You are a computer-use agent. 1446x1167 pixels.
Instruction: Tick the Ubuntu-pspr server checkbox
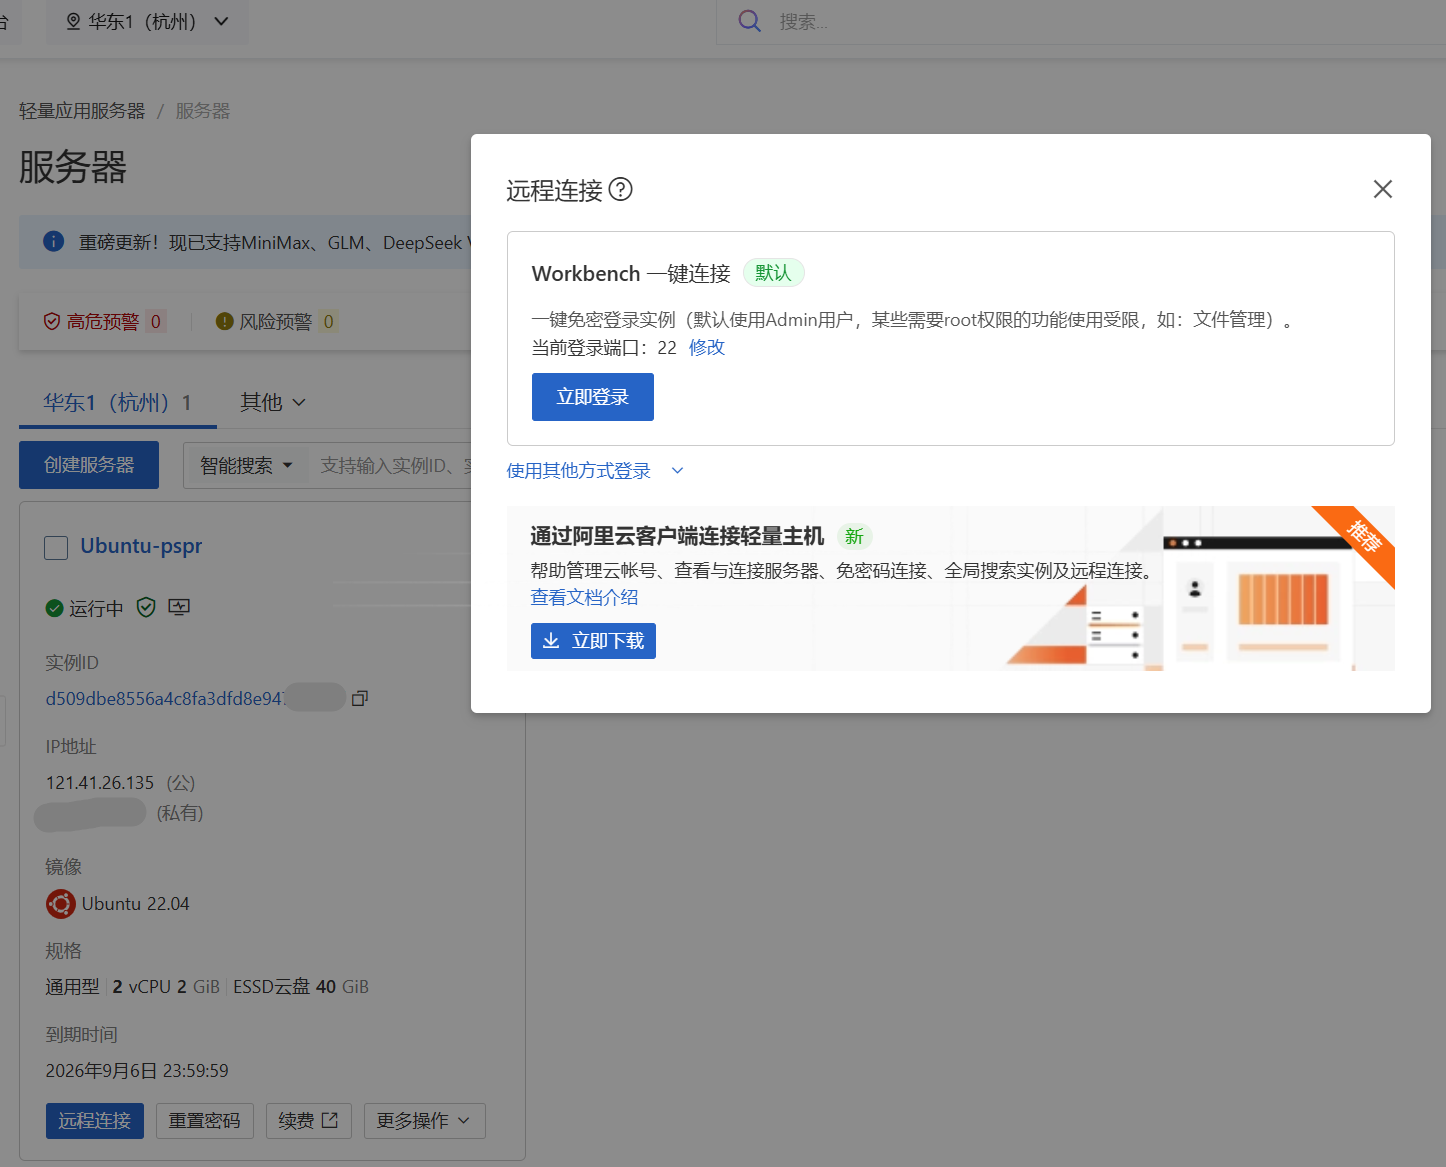[56, 547]
